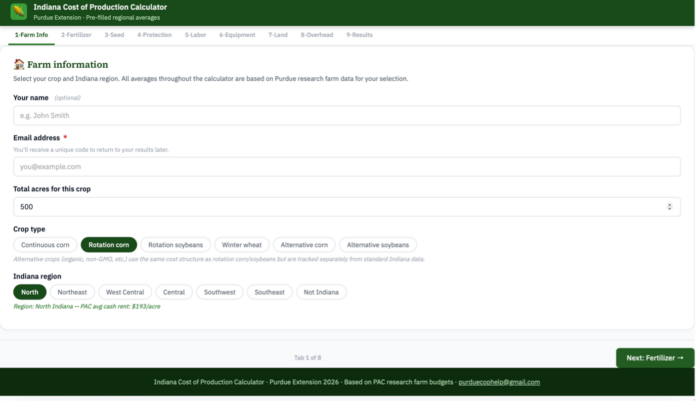696x401 pixels.
Task: Jump to the 9-Results tab
Action: pos(360,35)
